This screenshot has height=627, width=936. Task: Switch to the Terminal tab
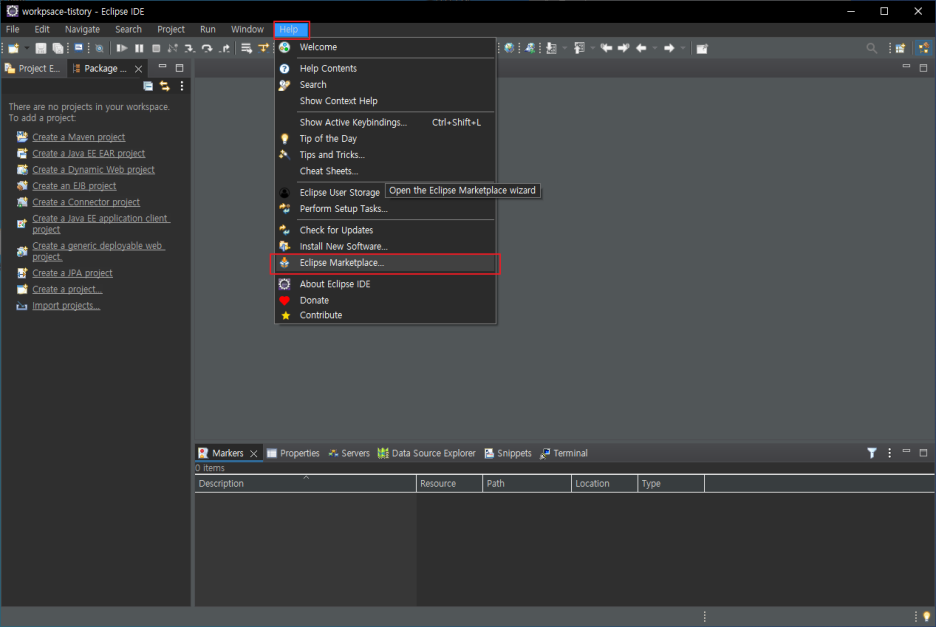(x=564, y=453)
